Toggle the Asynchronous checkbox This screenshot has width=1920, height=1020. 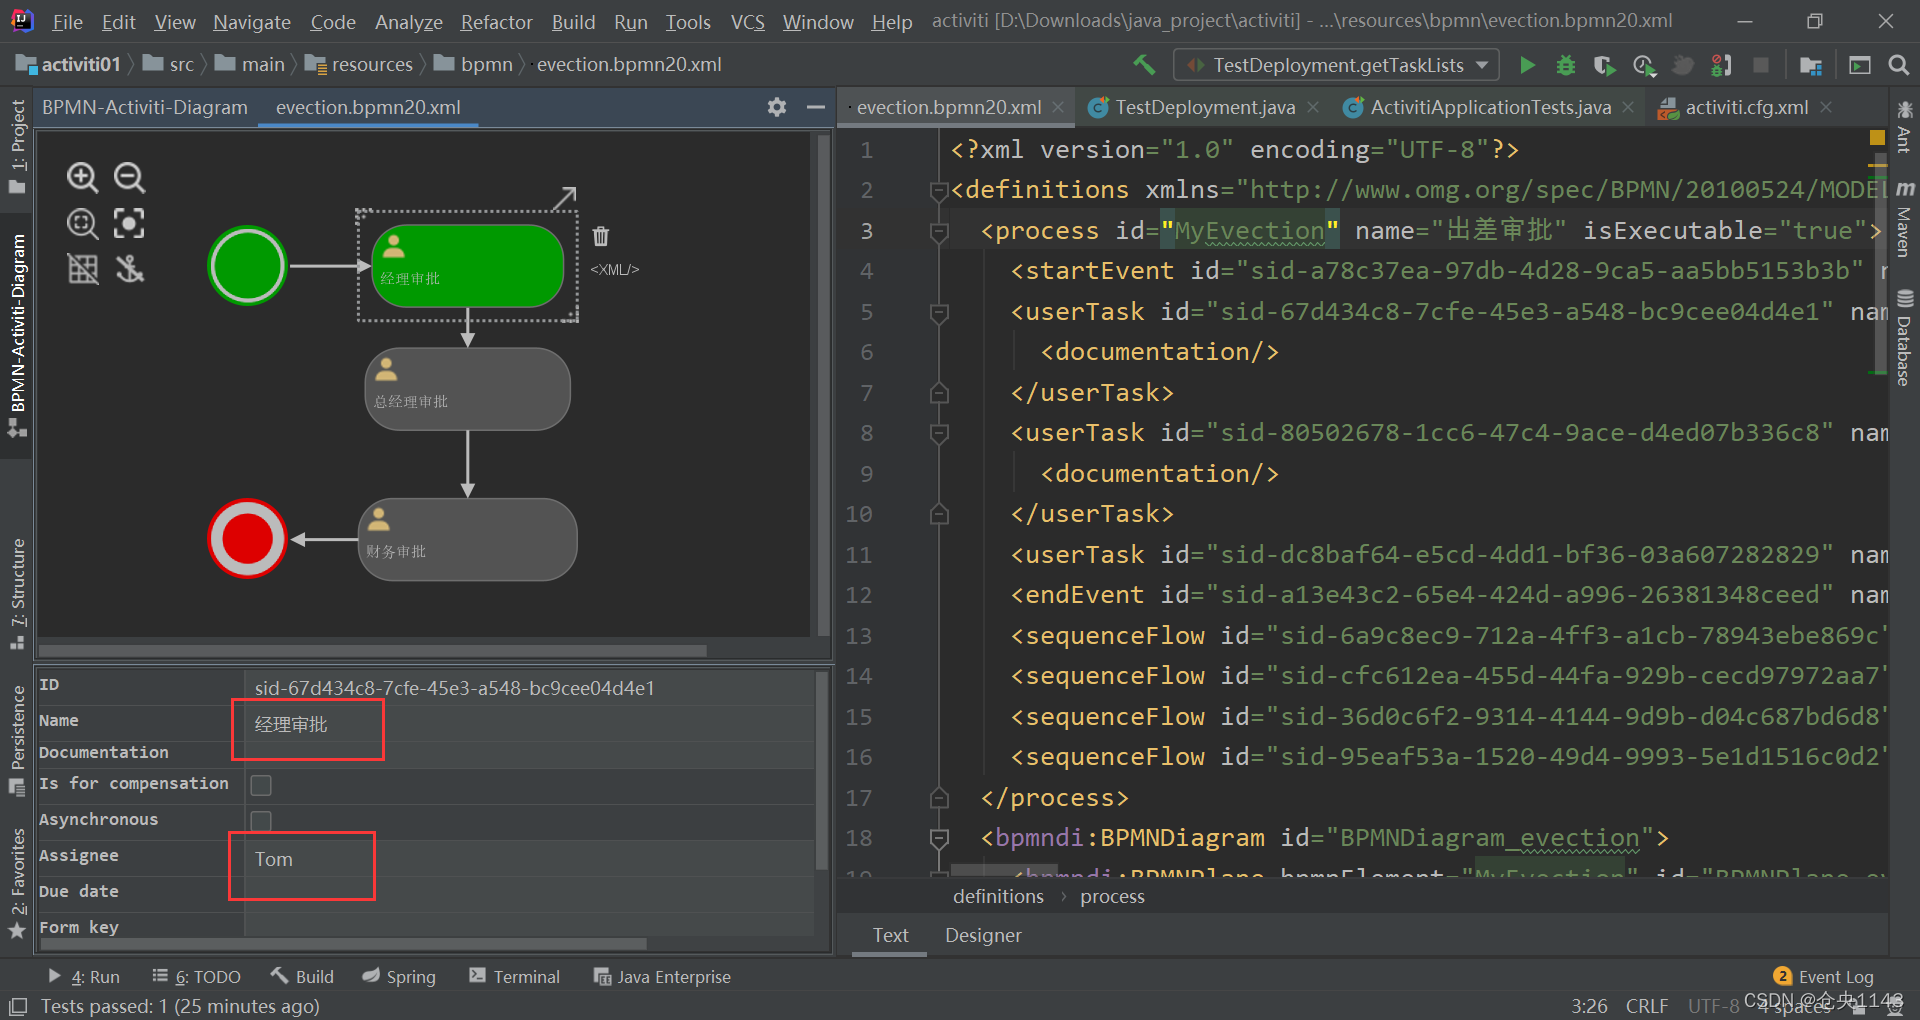pos(261,821)
